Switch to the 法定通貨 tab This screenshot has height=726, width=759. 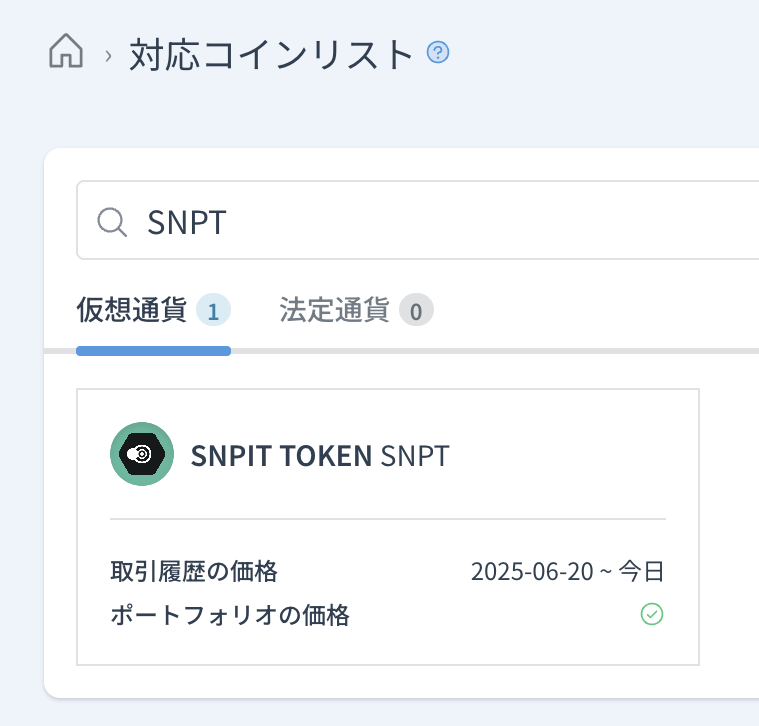click(x=335, y=311)
